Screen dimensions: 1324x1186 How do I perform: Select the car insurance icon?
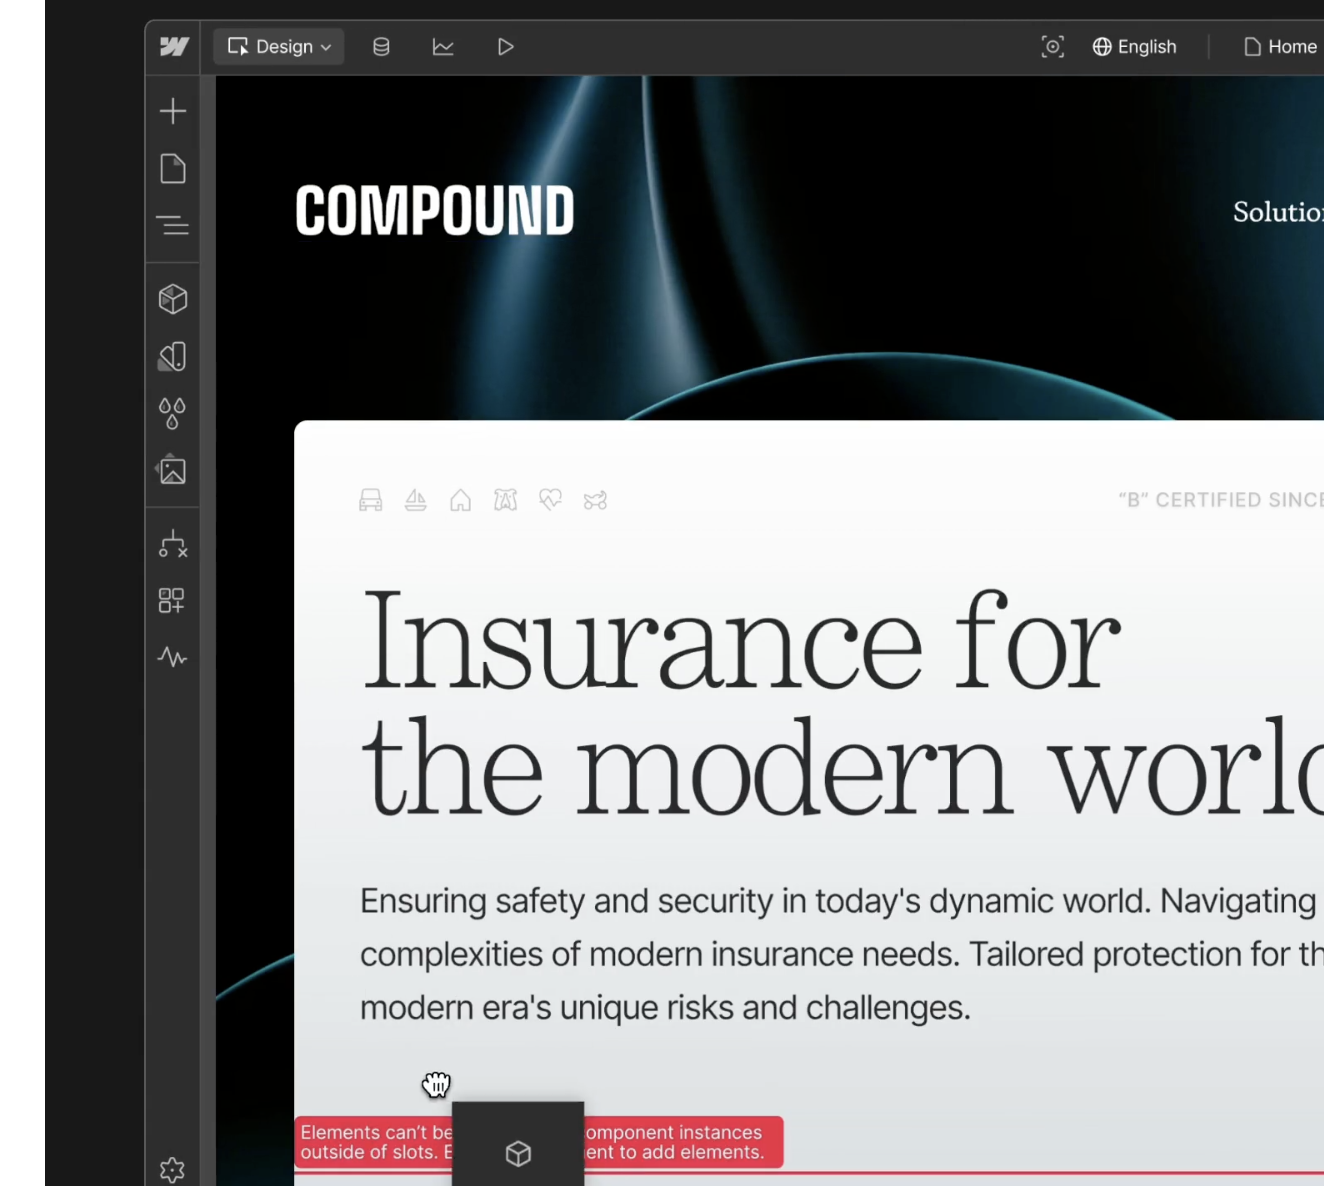pos(371,500)
